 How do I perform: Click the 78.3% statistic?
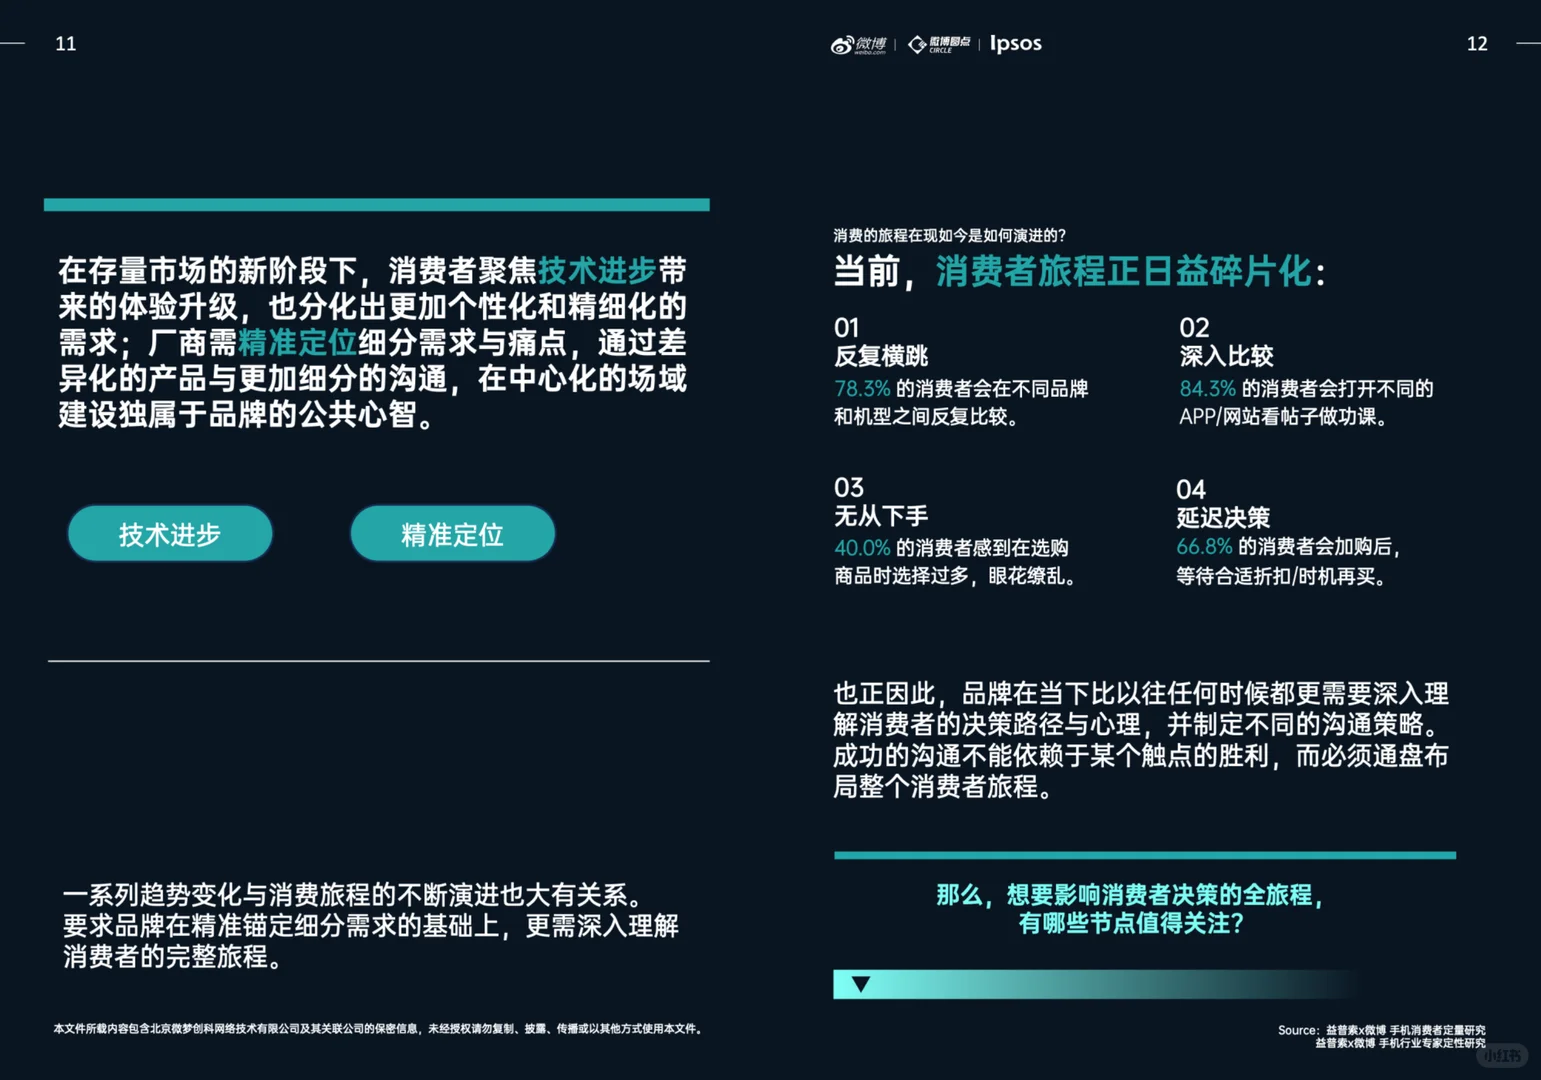(x=862, y=388)
